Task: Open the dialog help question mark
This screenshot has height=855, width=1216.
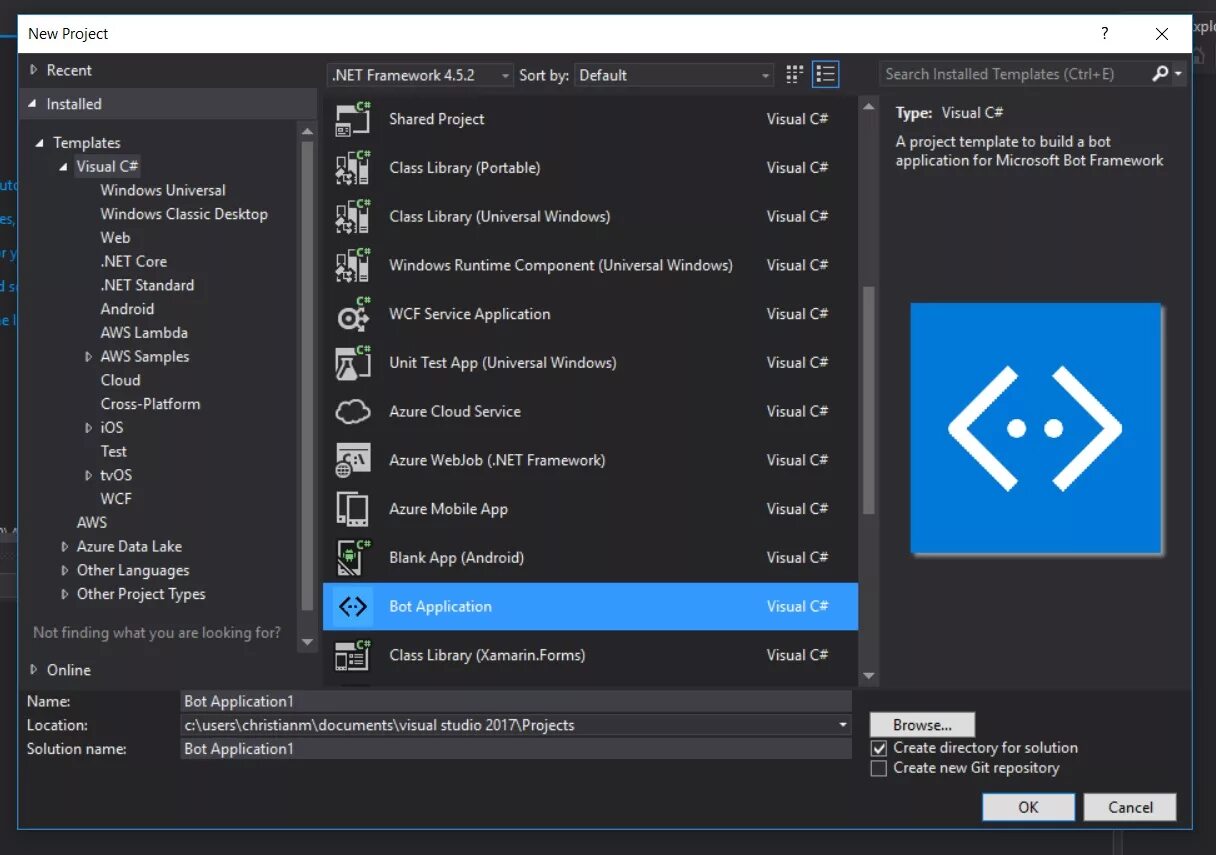Action: 1104,33
